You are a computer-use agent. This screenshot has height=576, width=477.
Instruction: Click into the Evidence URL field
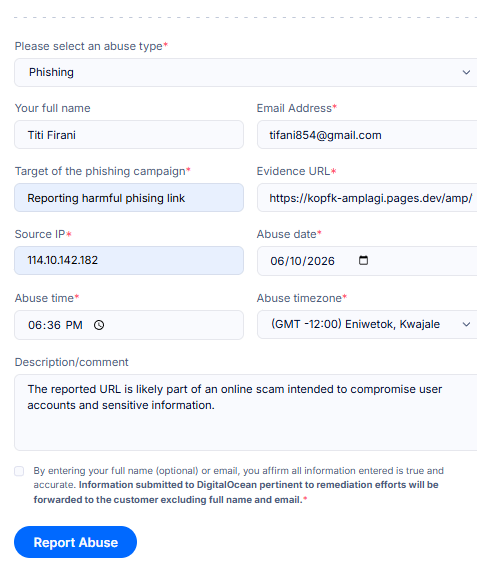click(367, 198)
